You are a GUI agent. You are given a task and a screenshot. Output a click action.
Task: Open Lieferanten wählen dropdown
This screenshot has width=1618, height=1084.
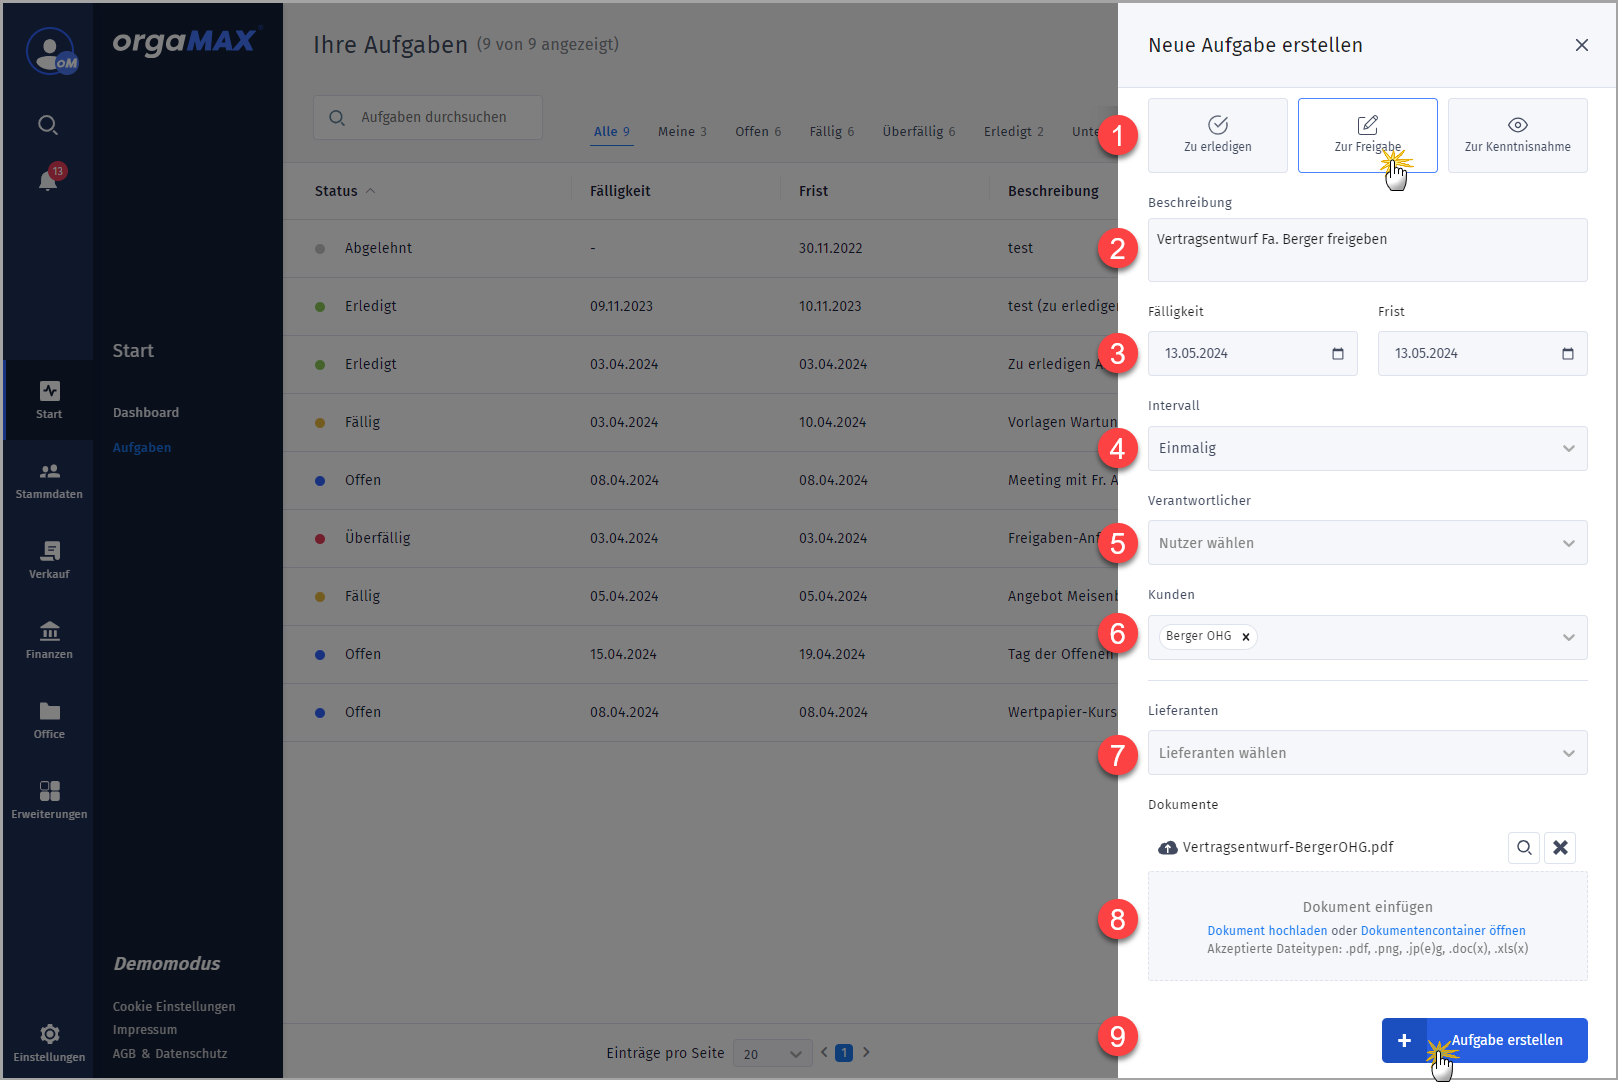pos(1368,753)
